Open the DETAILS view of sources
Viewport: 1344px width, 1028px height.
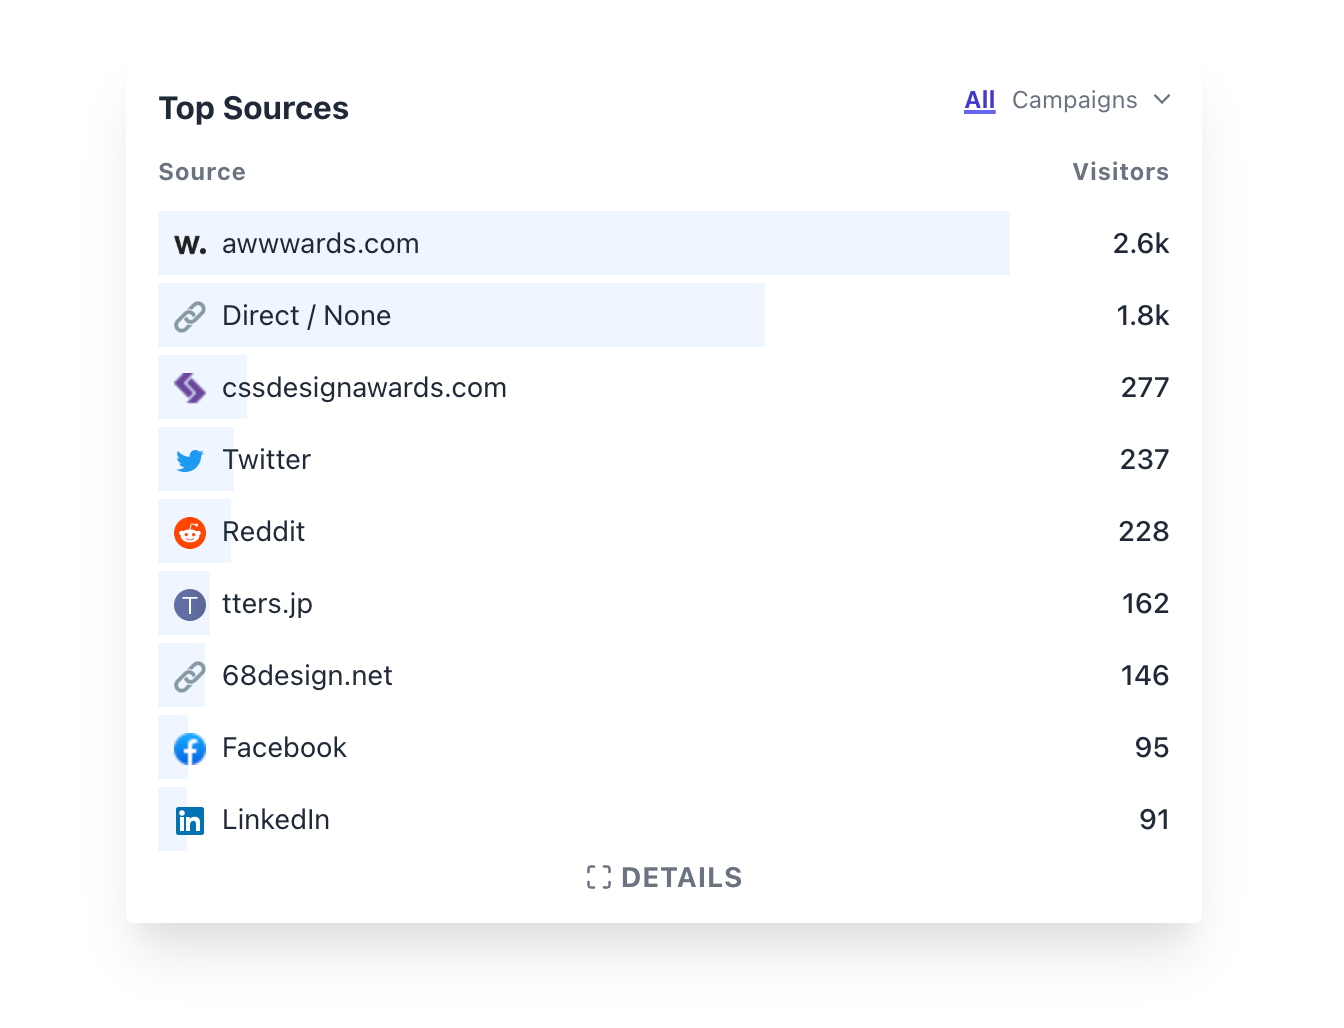pos(664,878)
